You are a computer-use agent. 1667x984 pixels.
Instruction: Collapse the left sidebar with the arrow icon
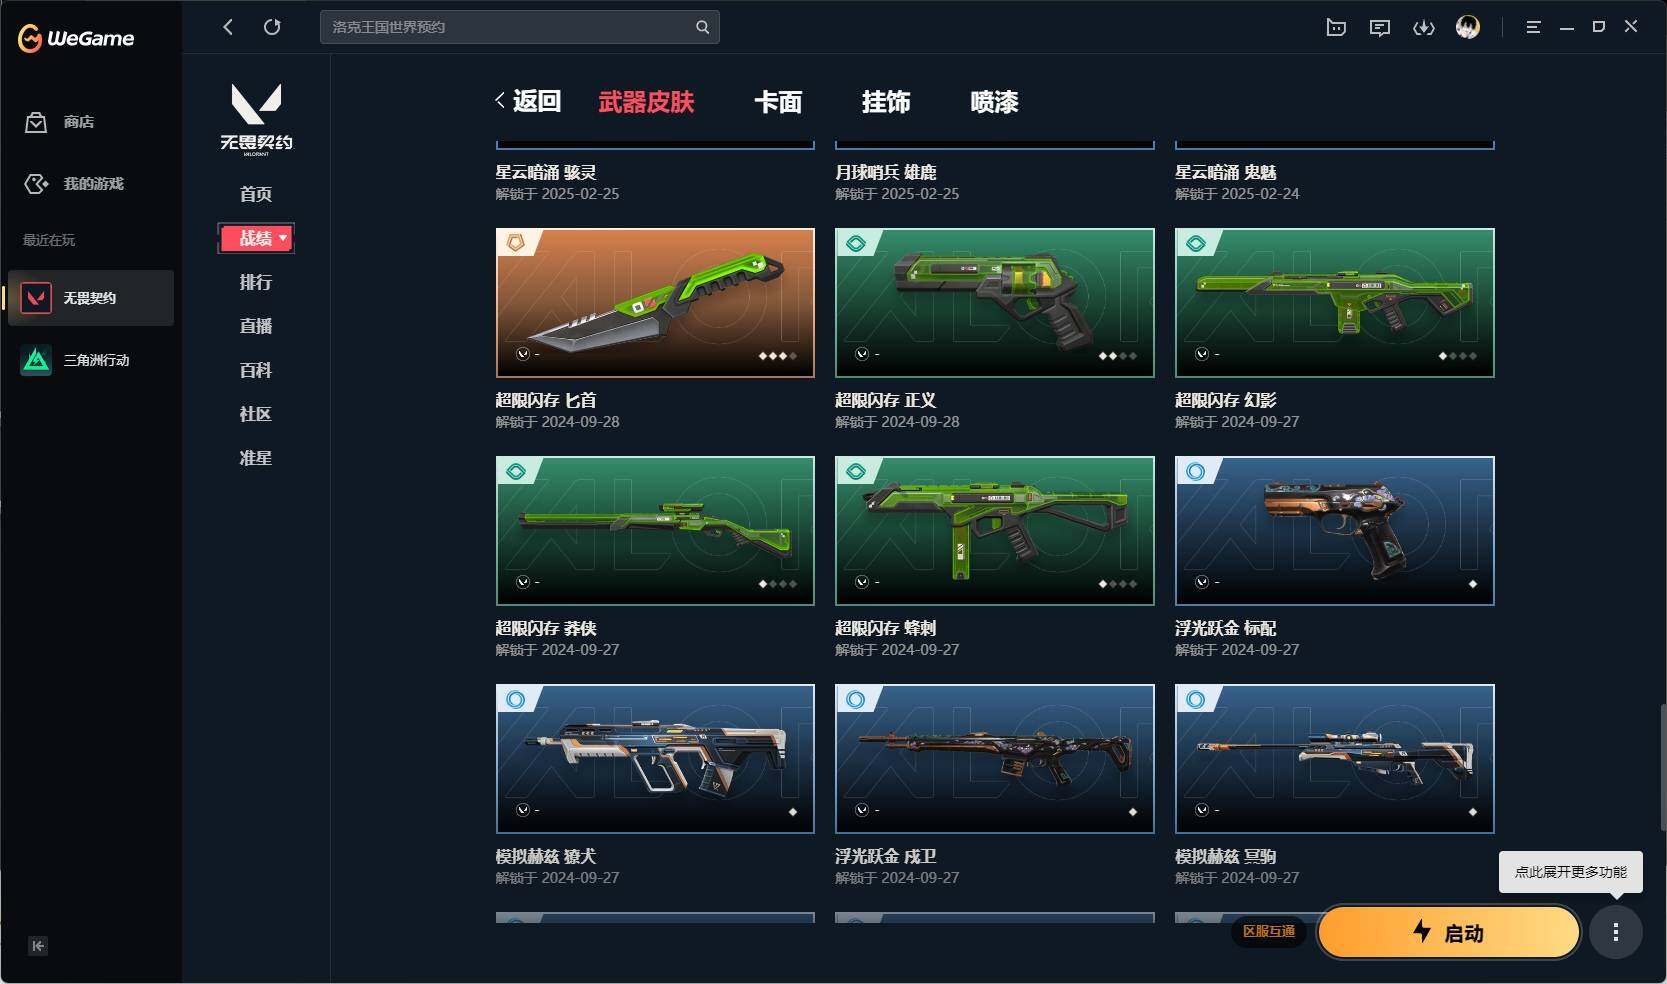tap(38, 946)
